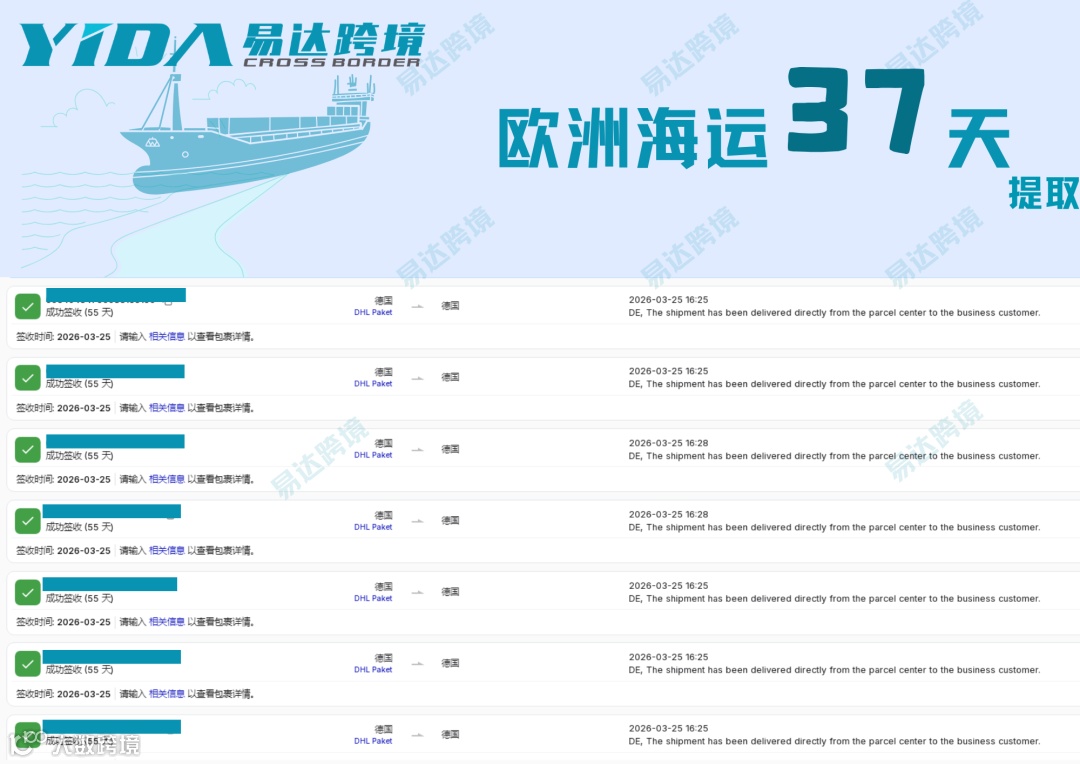1080x764 pixels.
Task: Click the DHL Paket carrier link in the fifth row
Action: pyautogui.click(x=373, y=598)
